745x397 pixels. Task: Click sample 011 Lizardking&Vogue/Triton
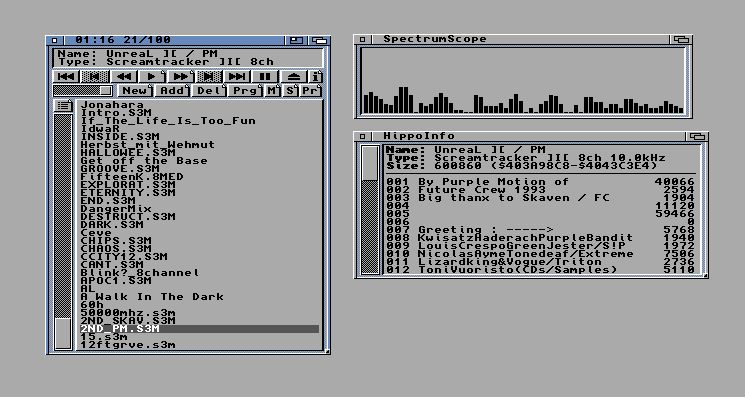[x=540, y=262]
